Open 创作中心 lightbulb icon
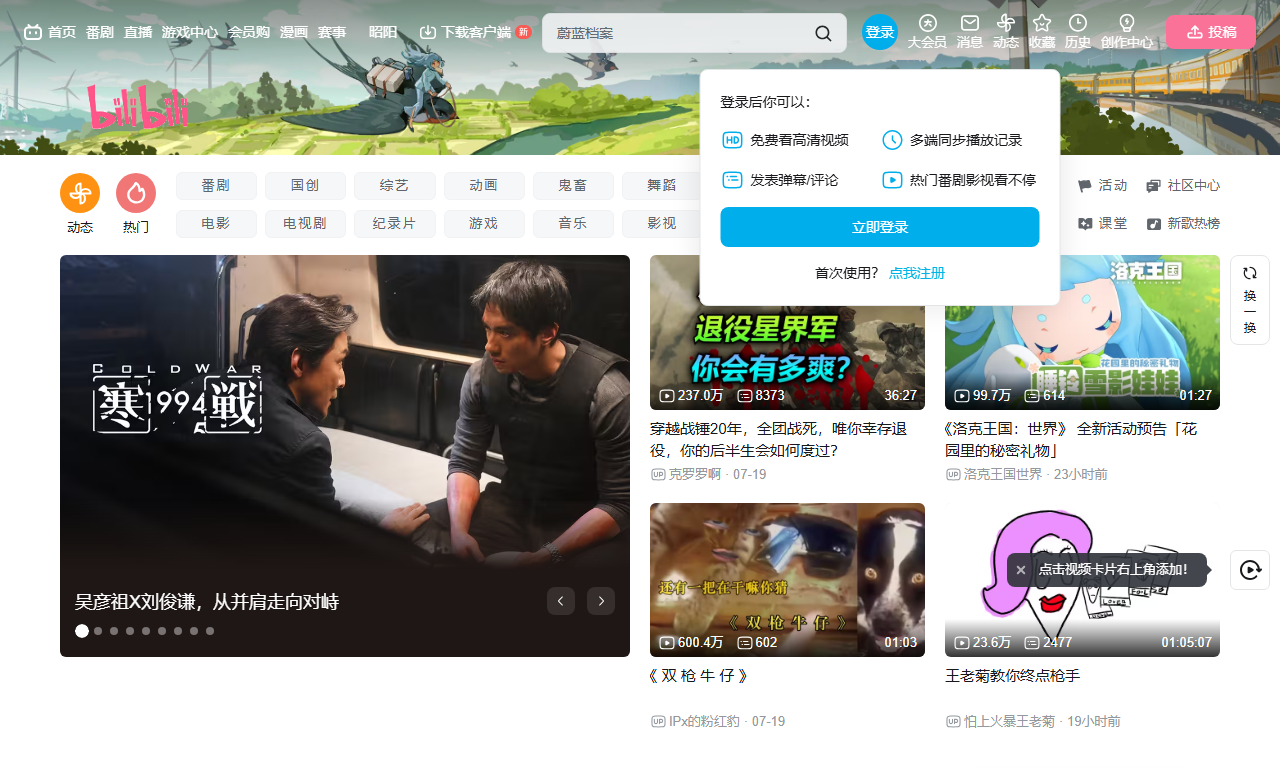 pyautogui.click(x=1127, y=23)
